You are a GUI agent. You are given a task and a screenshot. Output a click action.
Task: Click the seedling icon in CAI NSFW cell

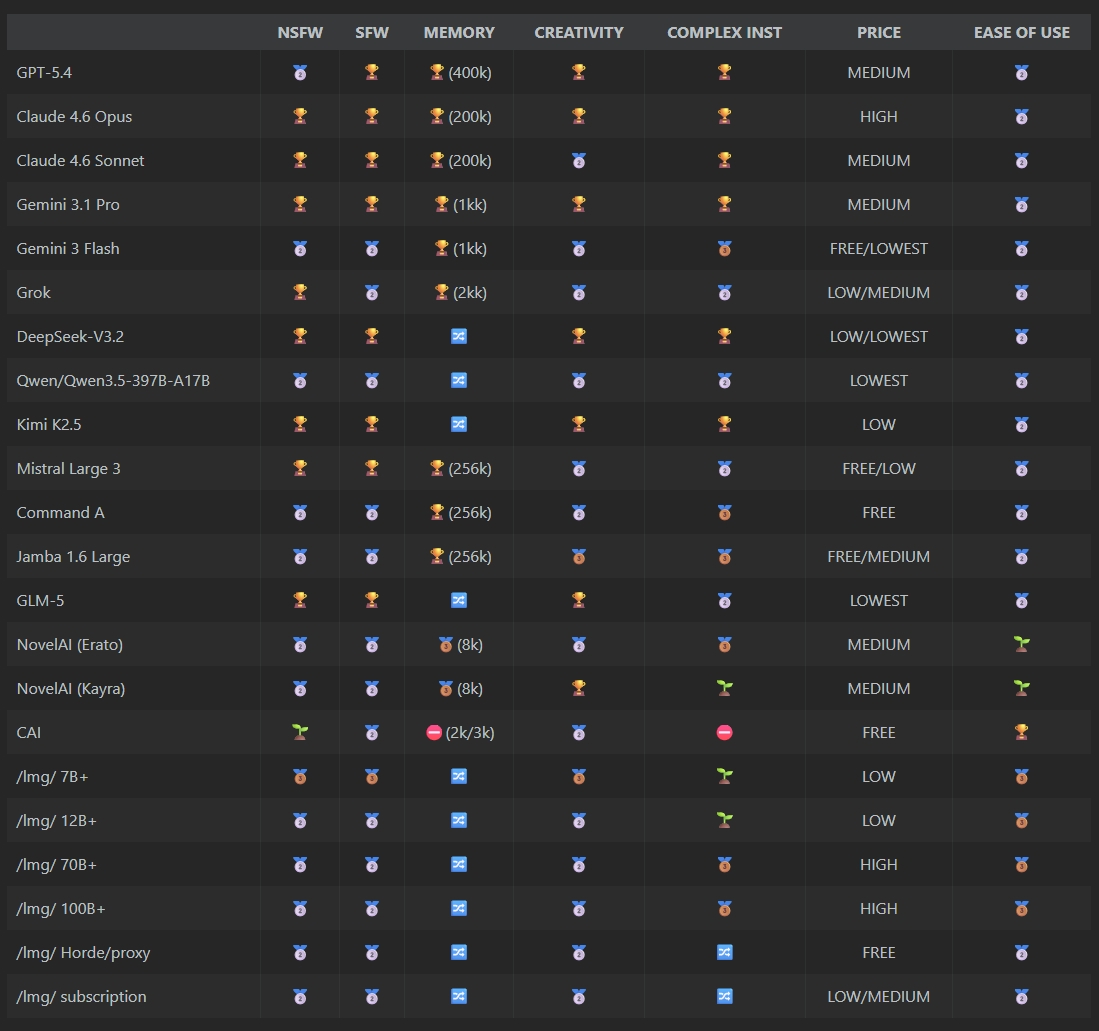(300, 732)
